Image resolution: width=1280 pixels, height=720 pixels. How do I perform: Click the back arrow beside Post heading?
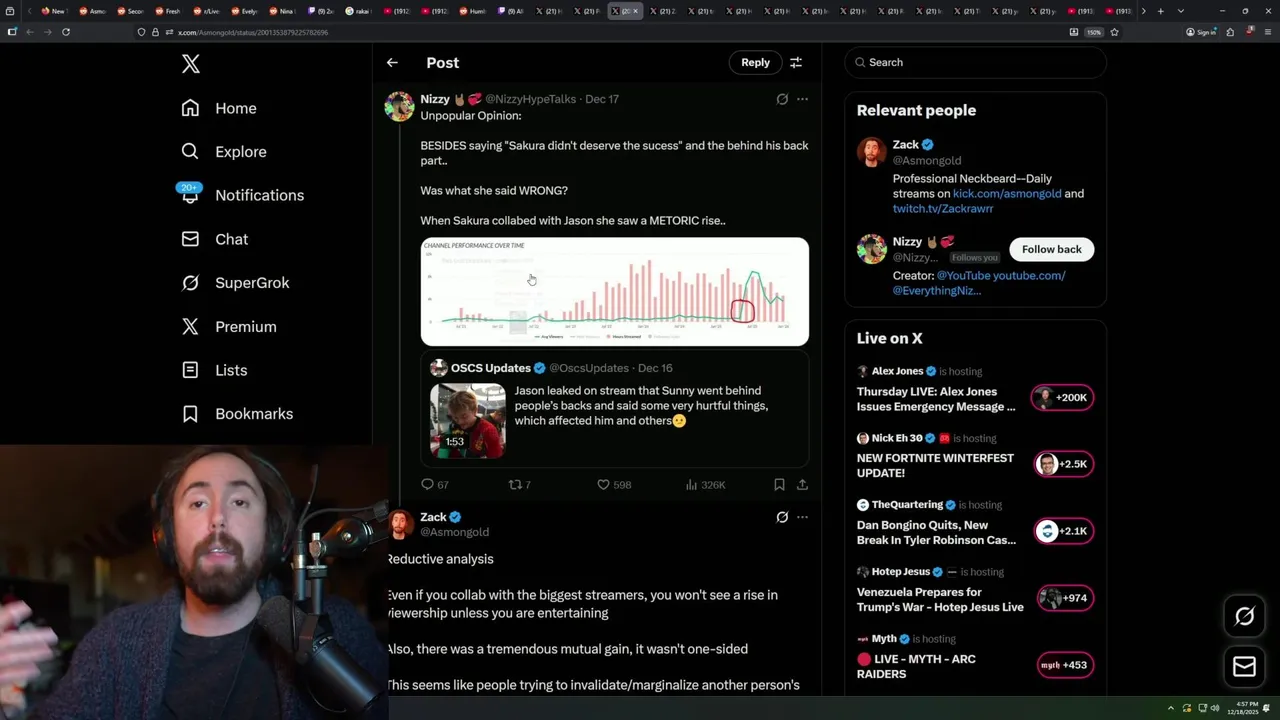pyautogui.click(x=392, y=62)
